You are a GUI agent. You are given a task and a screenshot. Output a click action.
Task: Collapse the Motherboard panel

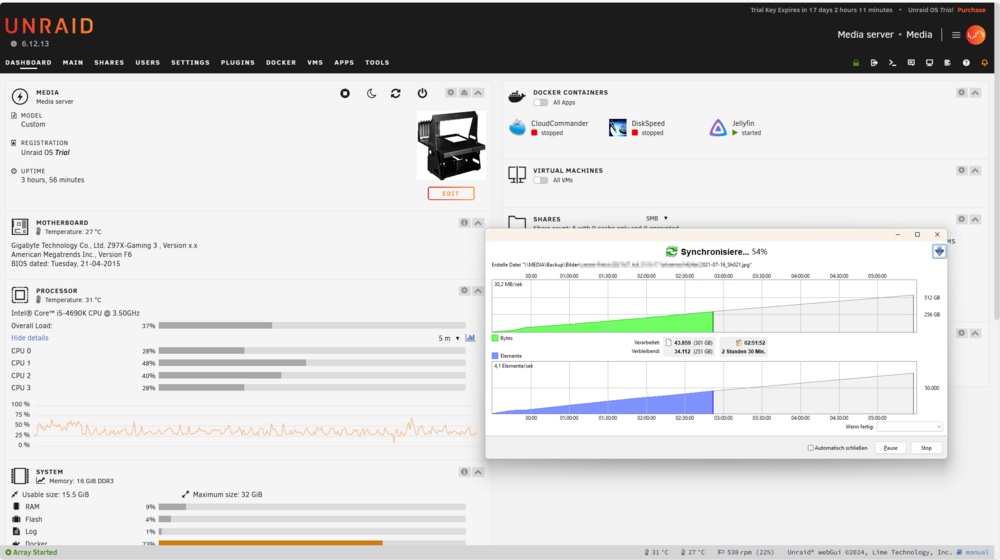coord(478,223)
